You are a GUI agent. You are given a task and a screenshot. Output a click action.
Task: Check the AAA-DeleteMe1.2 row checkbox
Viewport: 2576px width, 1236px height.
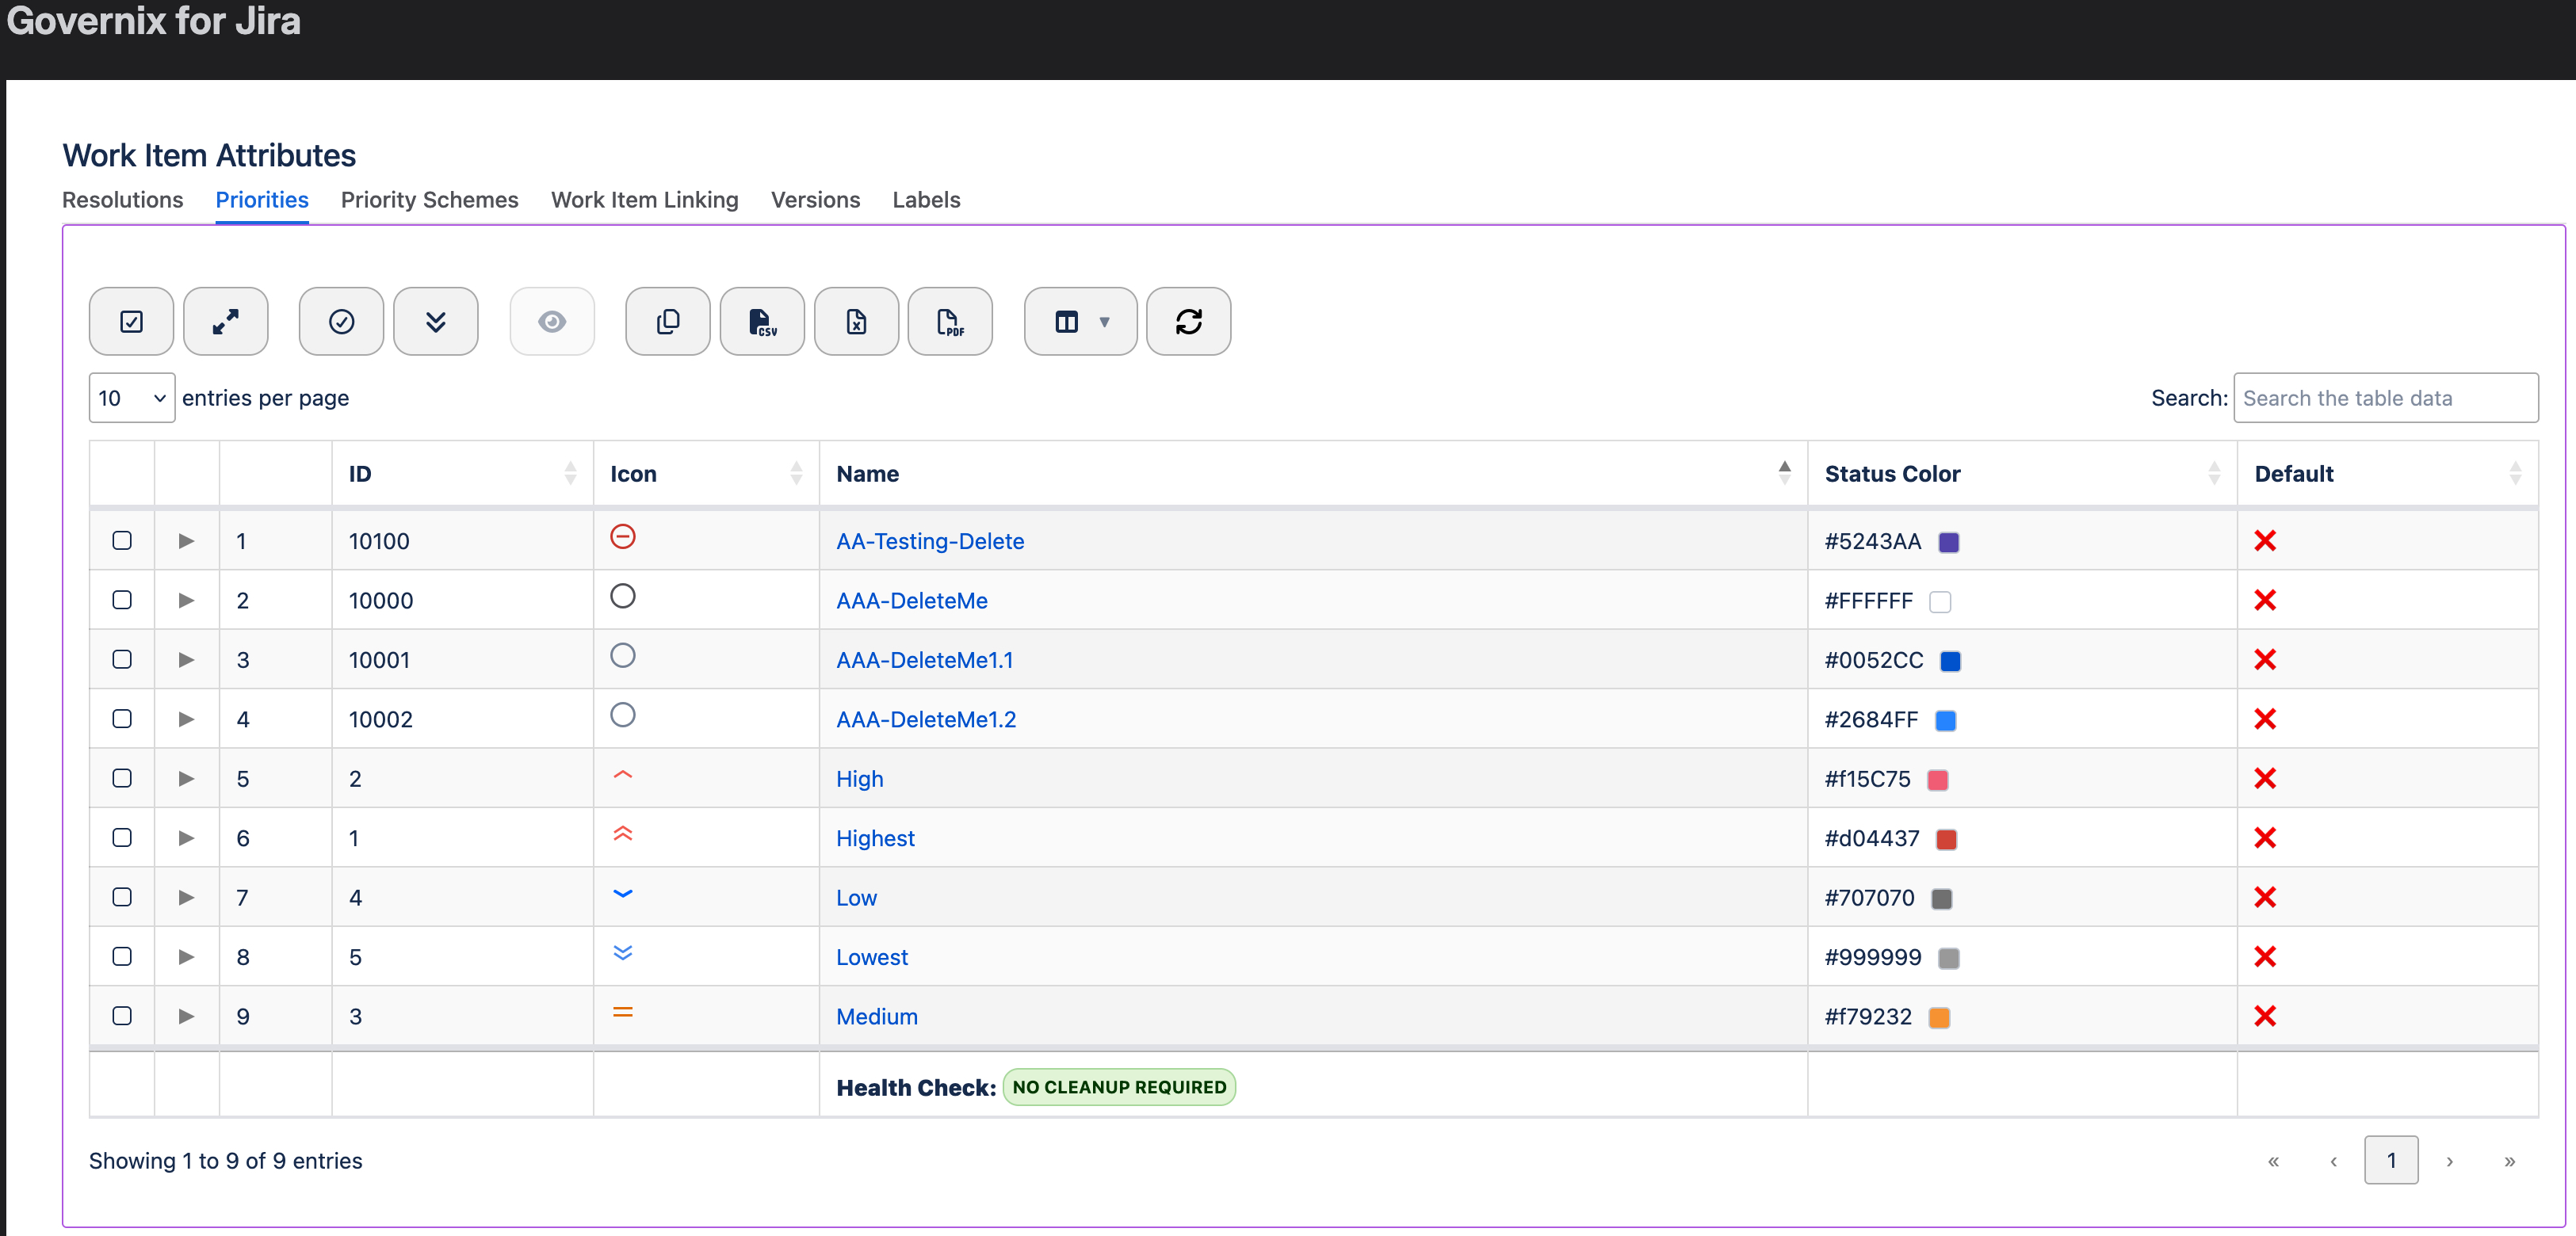click(122, 719)
